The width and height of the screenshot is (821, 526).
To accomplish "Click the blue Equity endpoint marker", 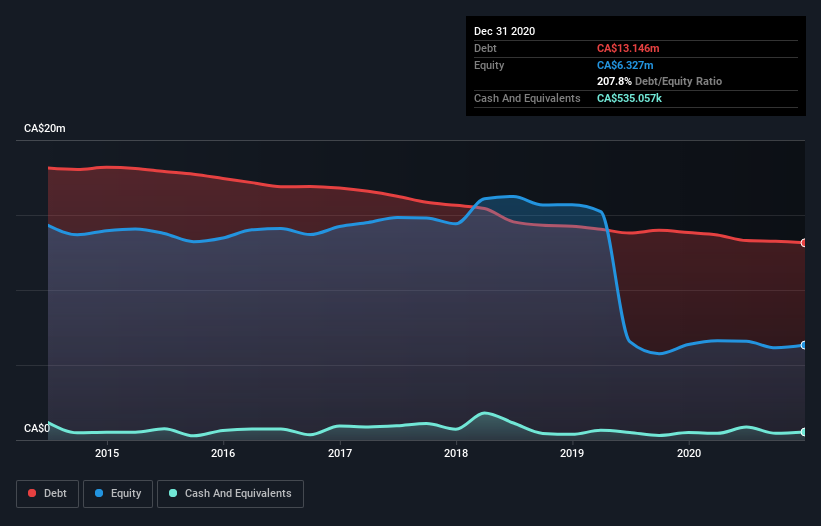I will pyautogui.click(x=804, y=345).
